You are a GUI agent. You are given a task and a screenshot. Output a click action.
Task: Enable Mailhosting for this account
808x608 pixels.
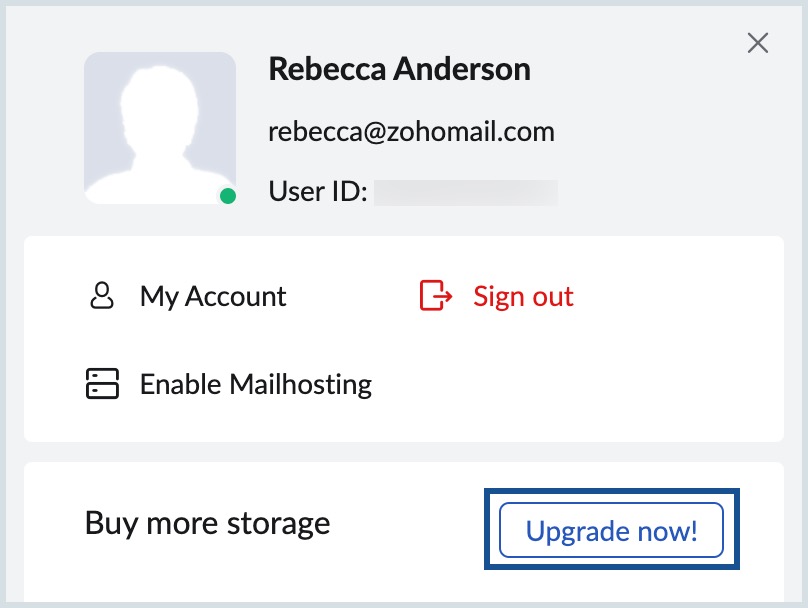256,384
